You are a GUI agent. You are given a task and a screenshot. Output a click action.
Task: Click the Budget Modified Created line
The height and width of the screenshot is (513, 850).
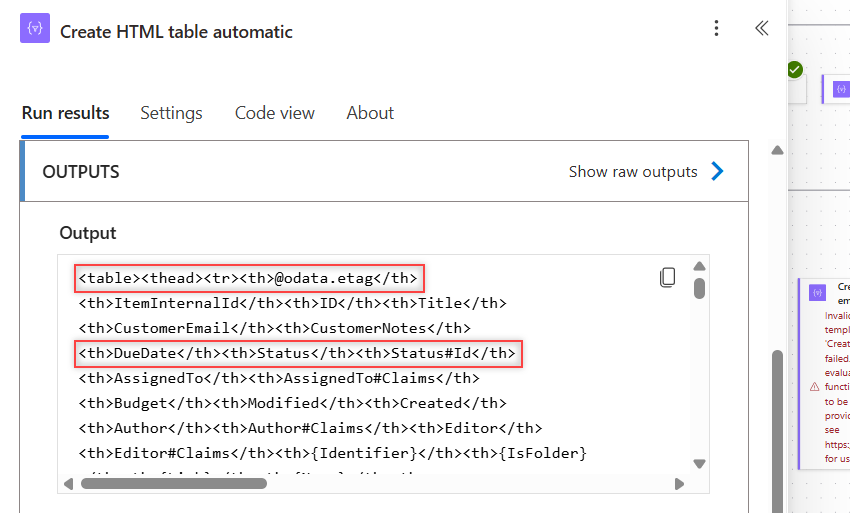293,403
